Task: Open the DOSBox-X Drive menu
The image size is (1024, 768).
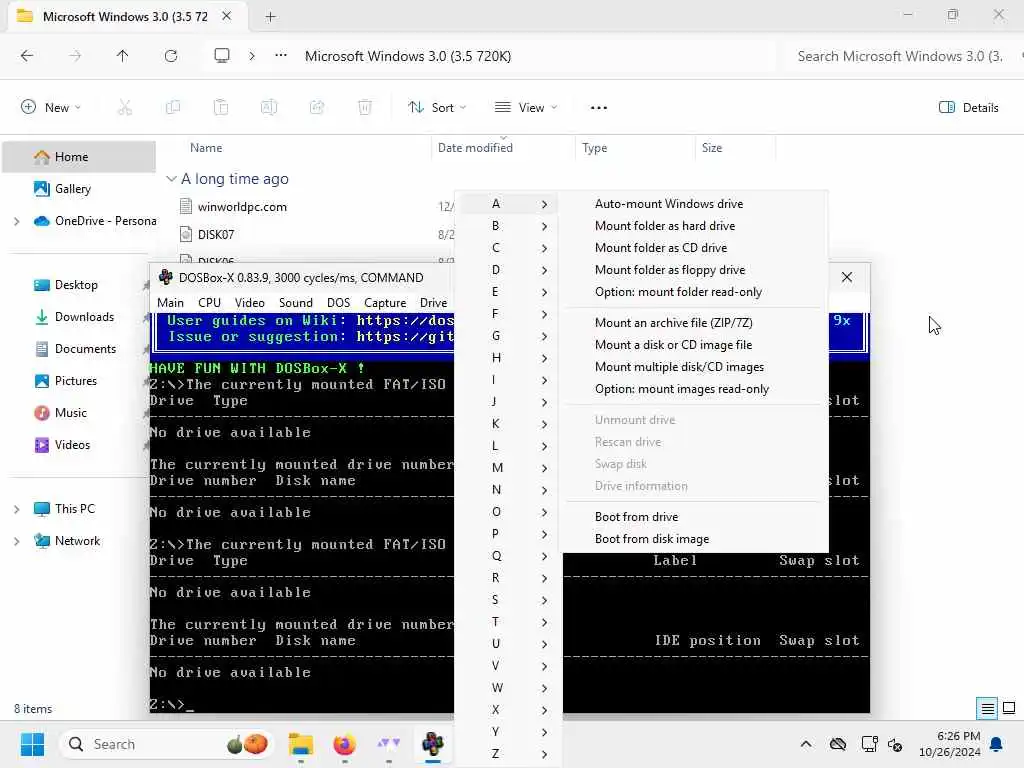Action: point(434,303)
